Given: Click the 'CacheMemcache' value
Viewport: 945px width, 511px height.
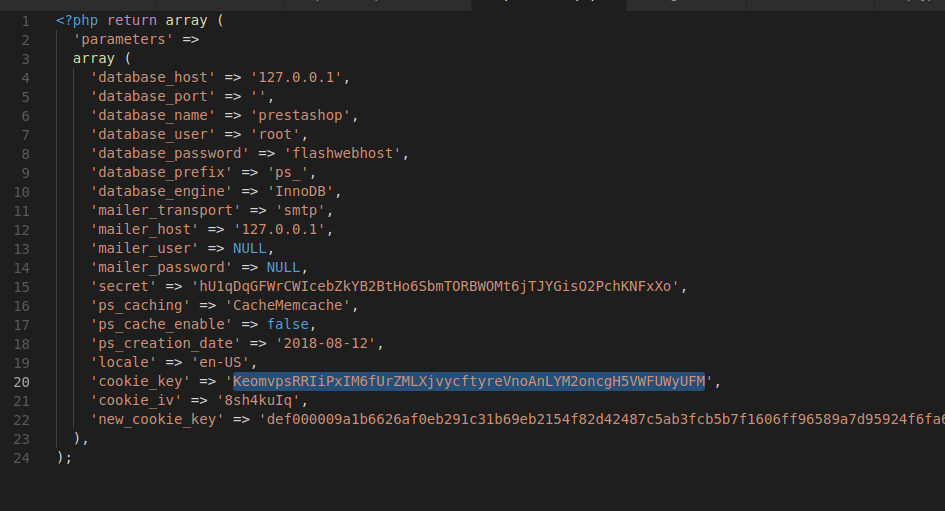Looking at the screenshot, I should coord(287,305).
